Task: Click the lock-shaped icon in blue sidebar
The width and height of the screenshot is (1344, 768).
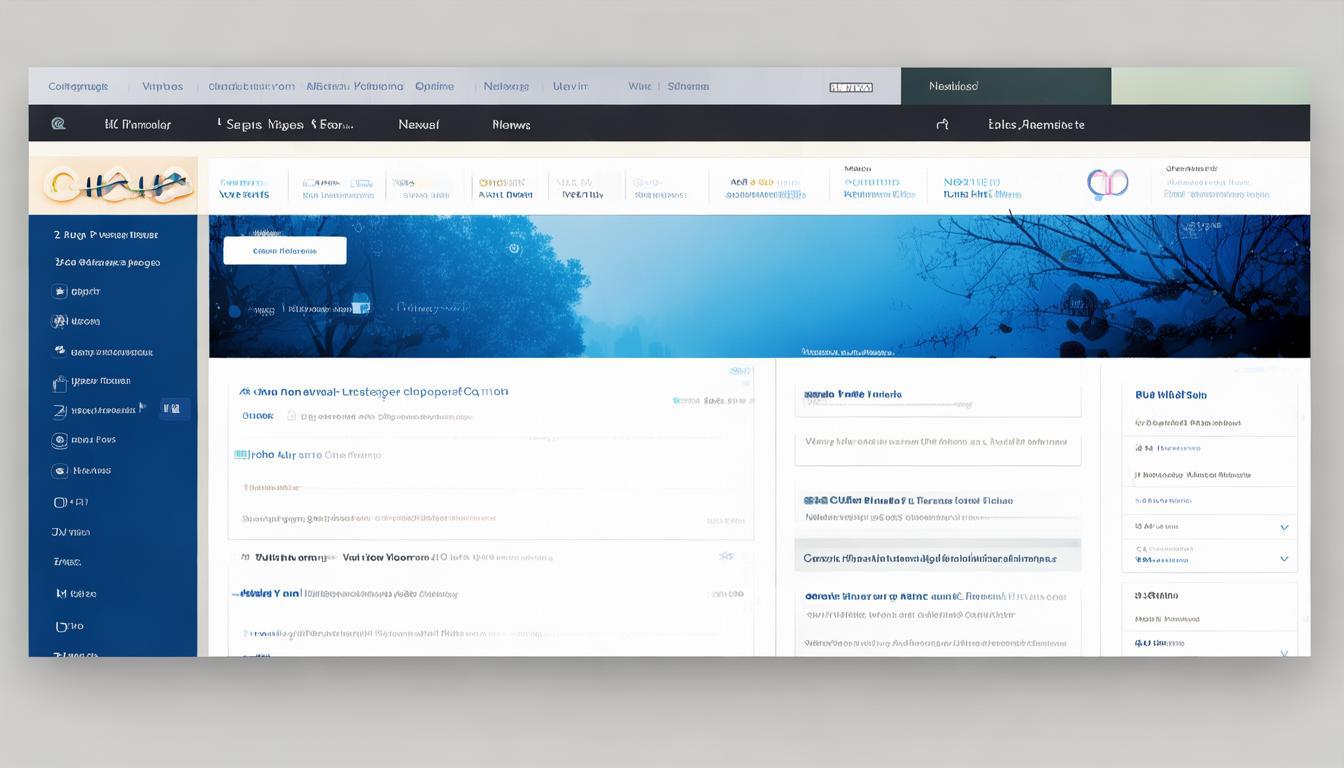Action: point(60,381)
